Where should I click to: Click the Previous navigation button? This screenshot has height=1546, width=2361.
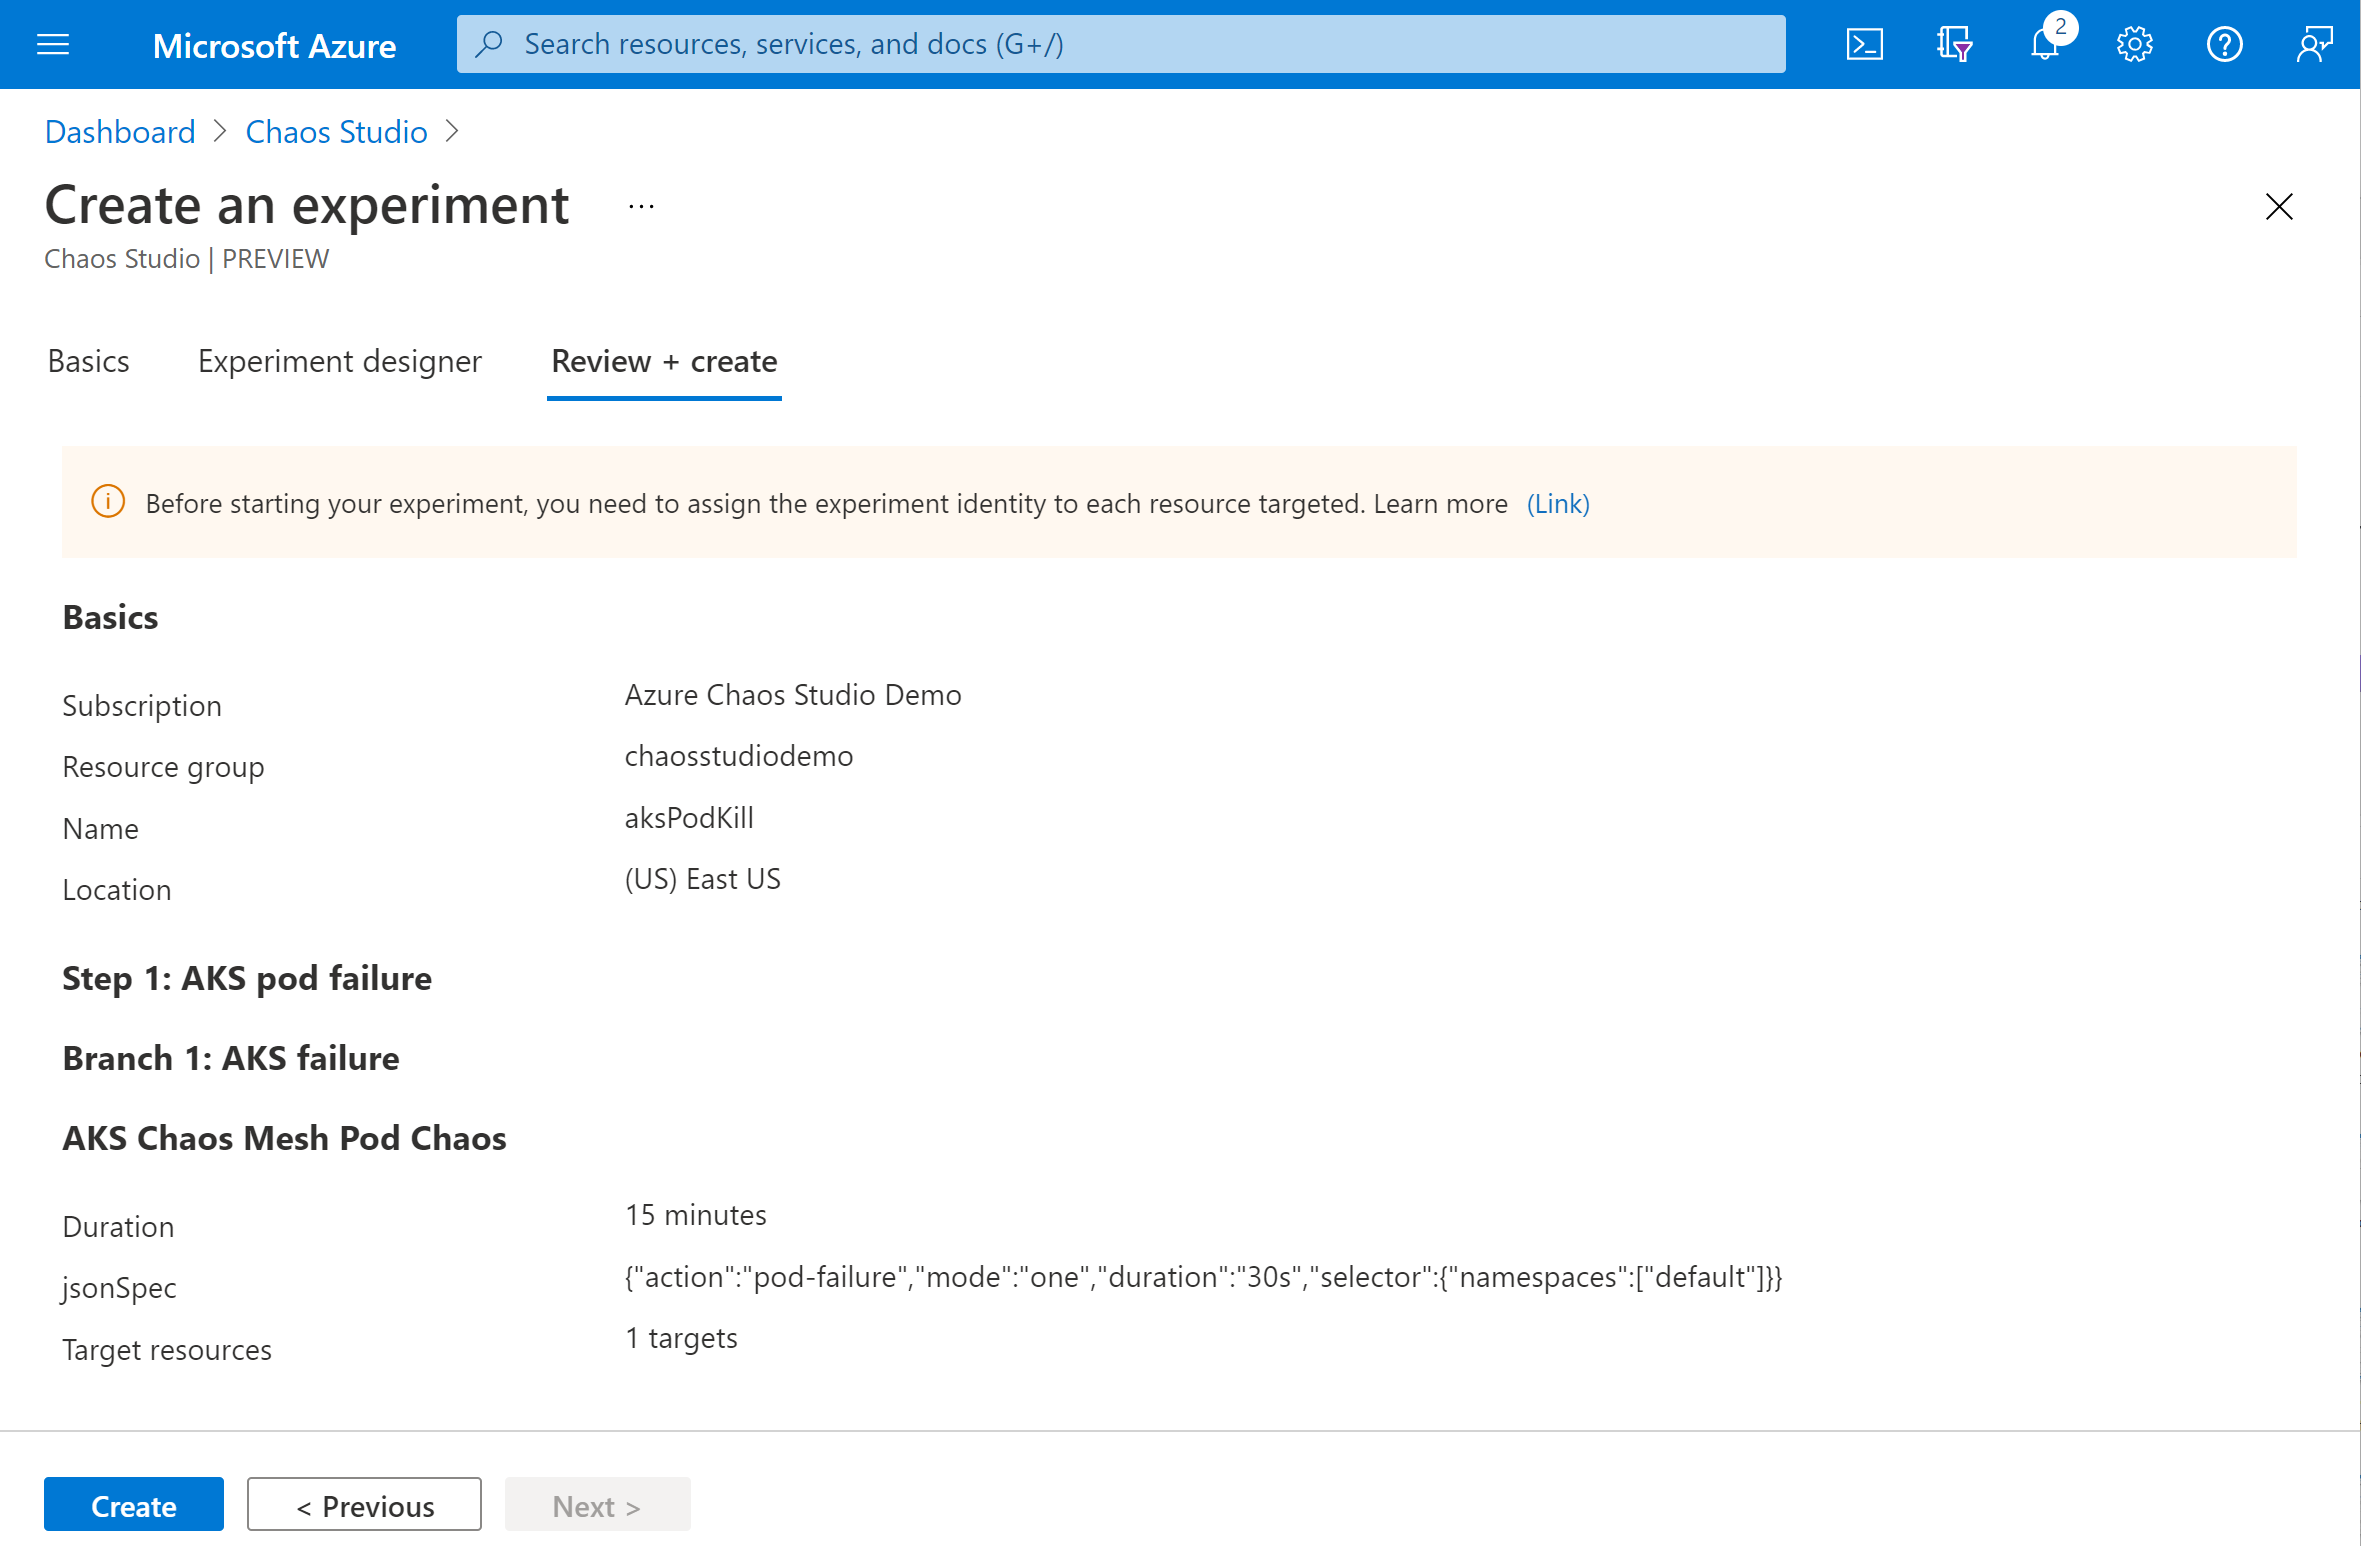click(364, 1506)
